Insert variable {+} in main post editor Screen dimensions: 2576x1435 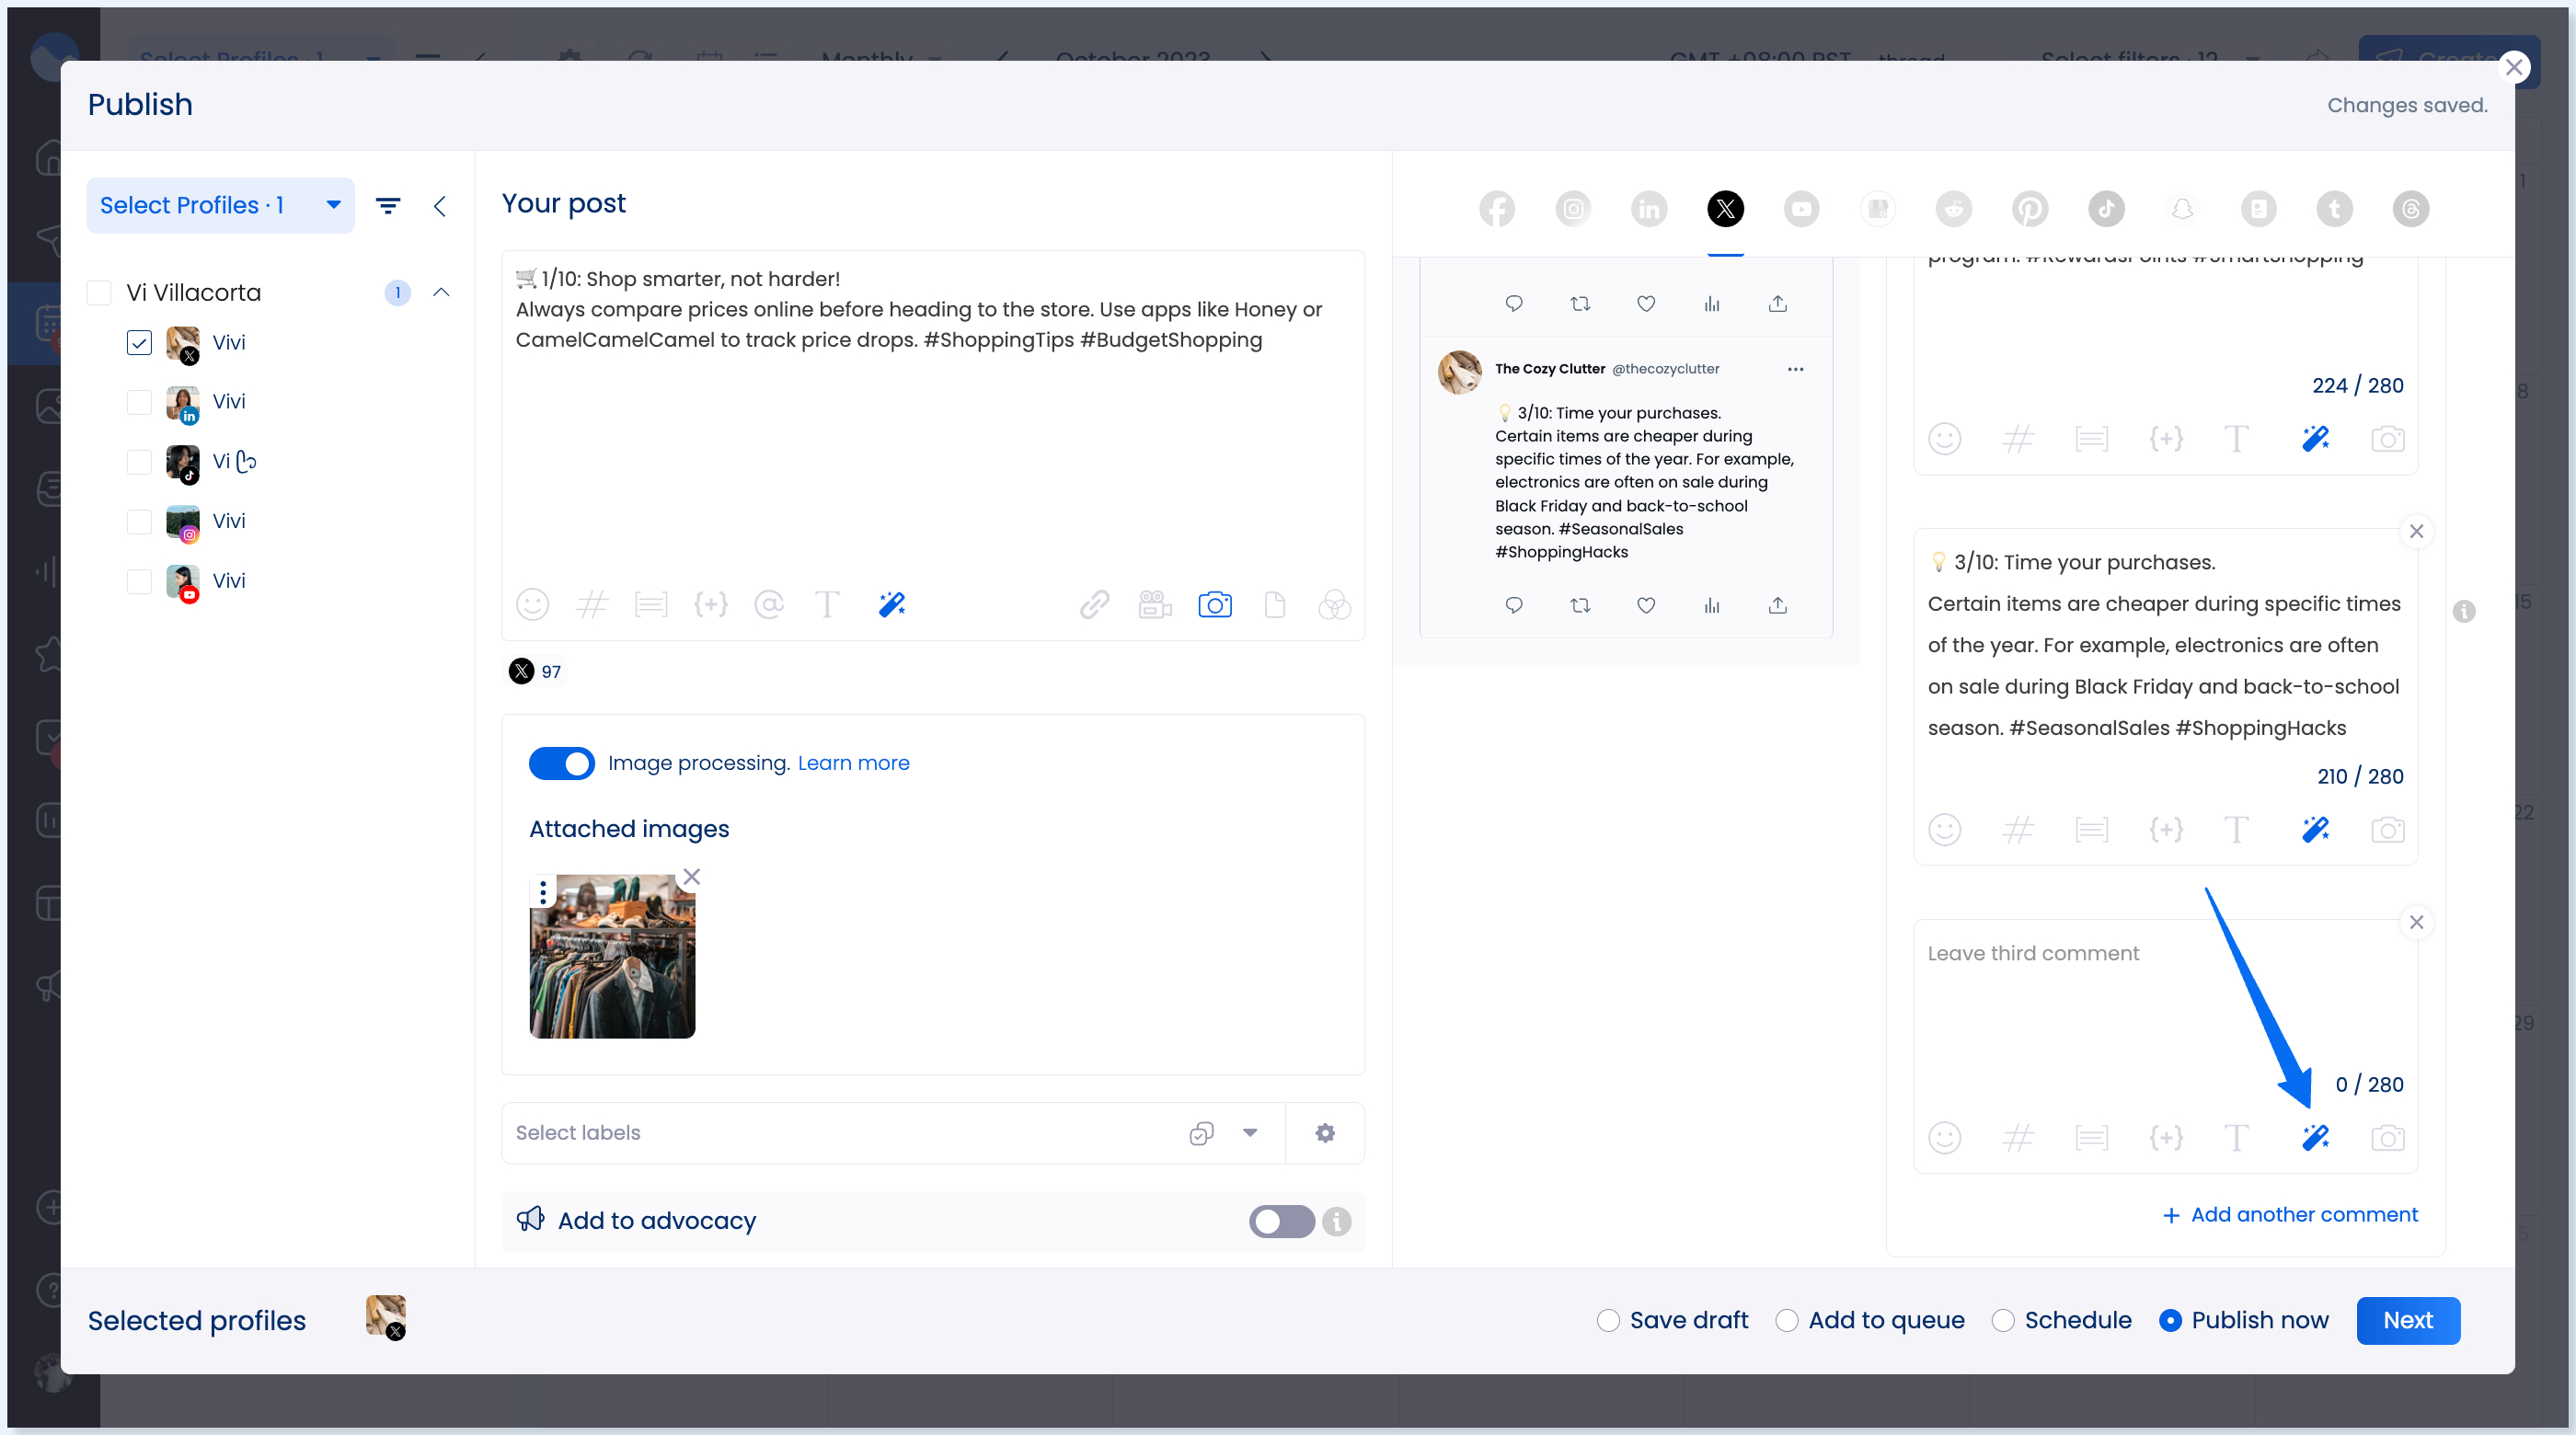[x=711, y=604]
